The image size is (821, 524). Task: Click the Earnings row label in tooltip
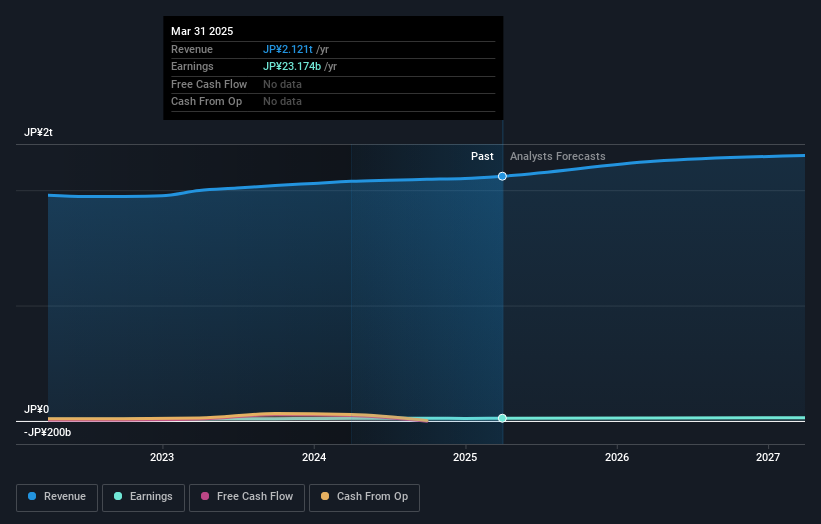click(x=192, y=66)
